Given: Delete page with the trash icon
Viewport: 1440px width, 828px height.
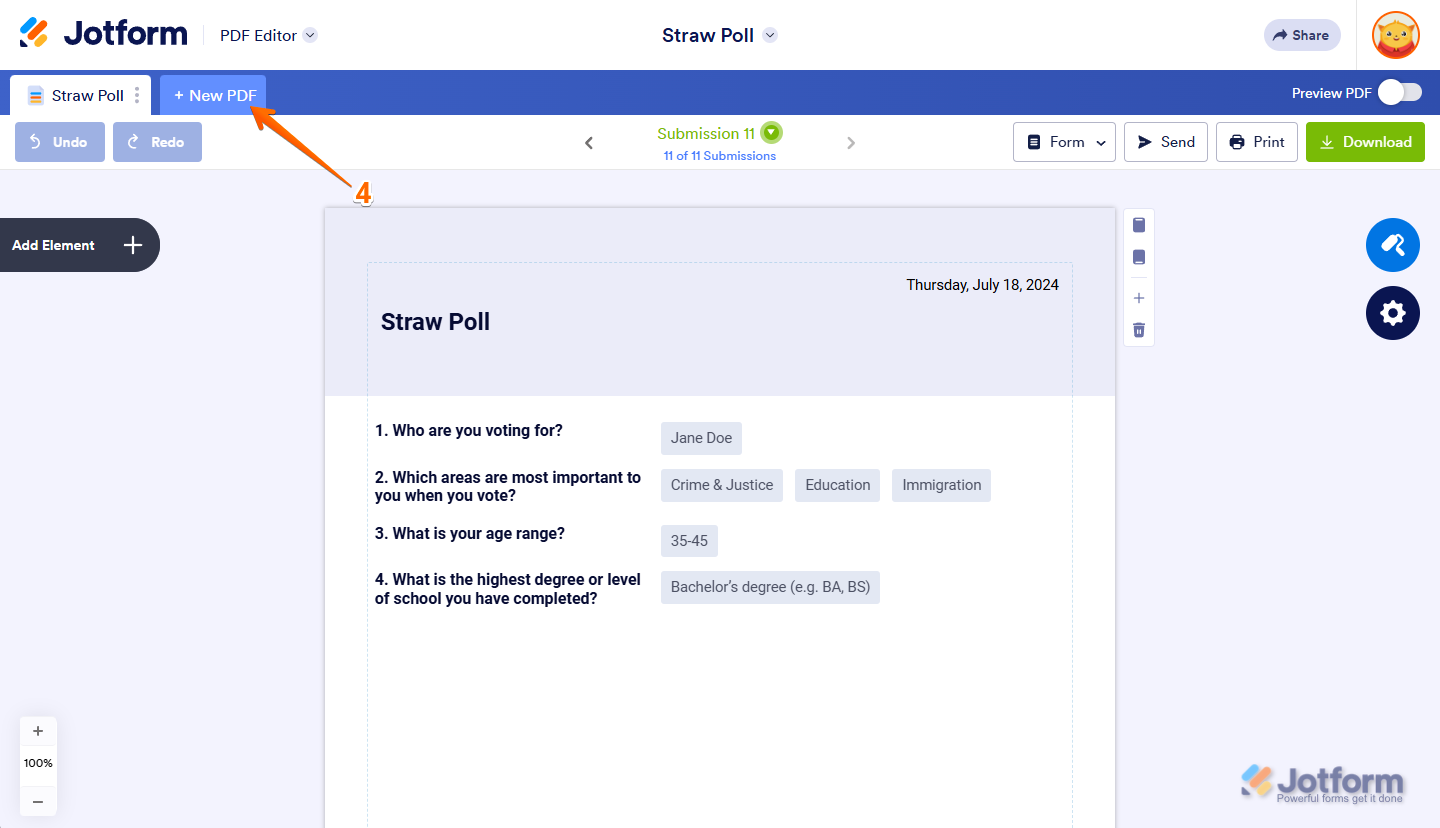Looking at the screenshot, I should tap(1139, 330).
